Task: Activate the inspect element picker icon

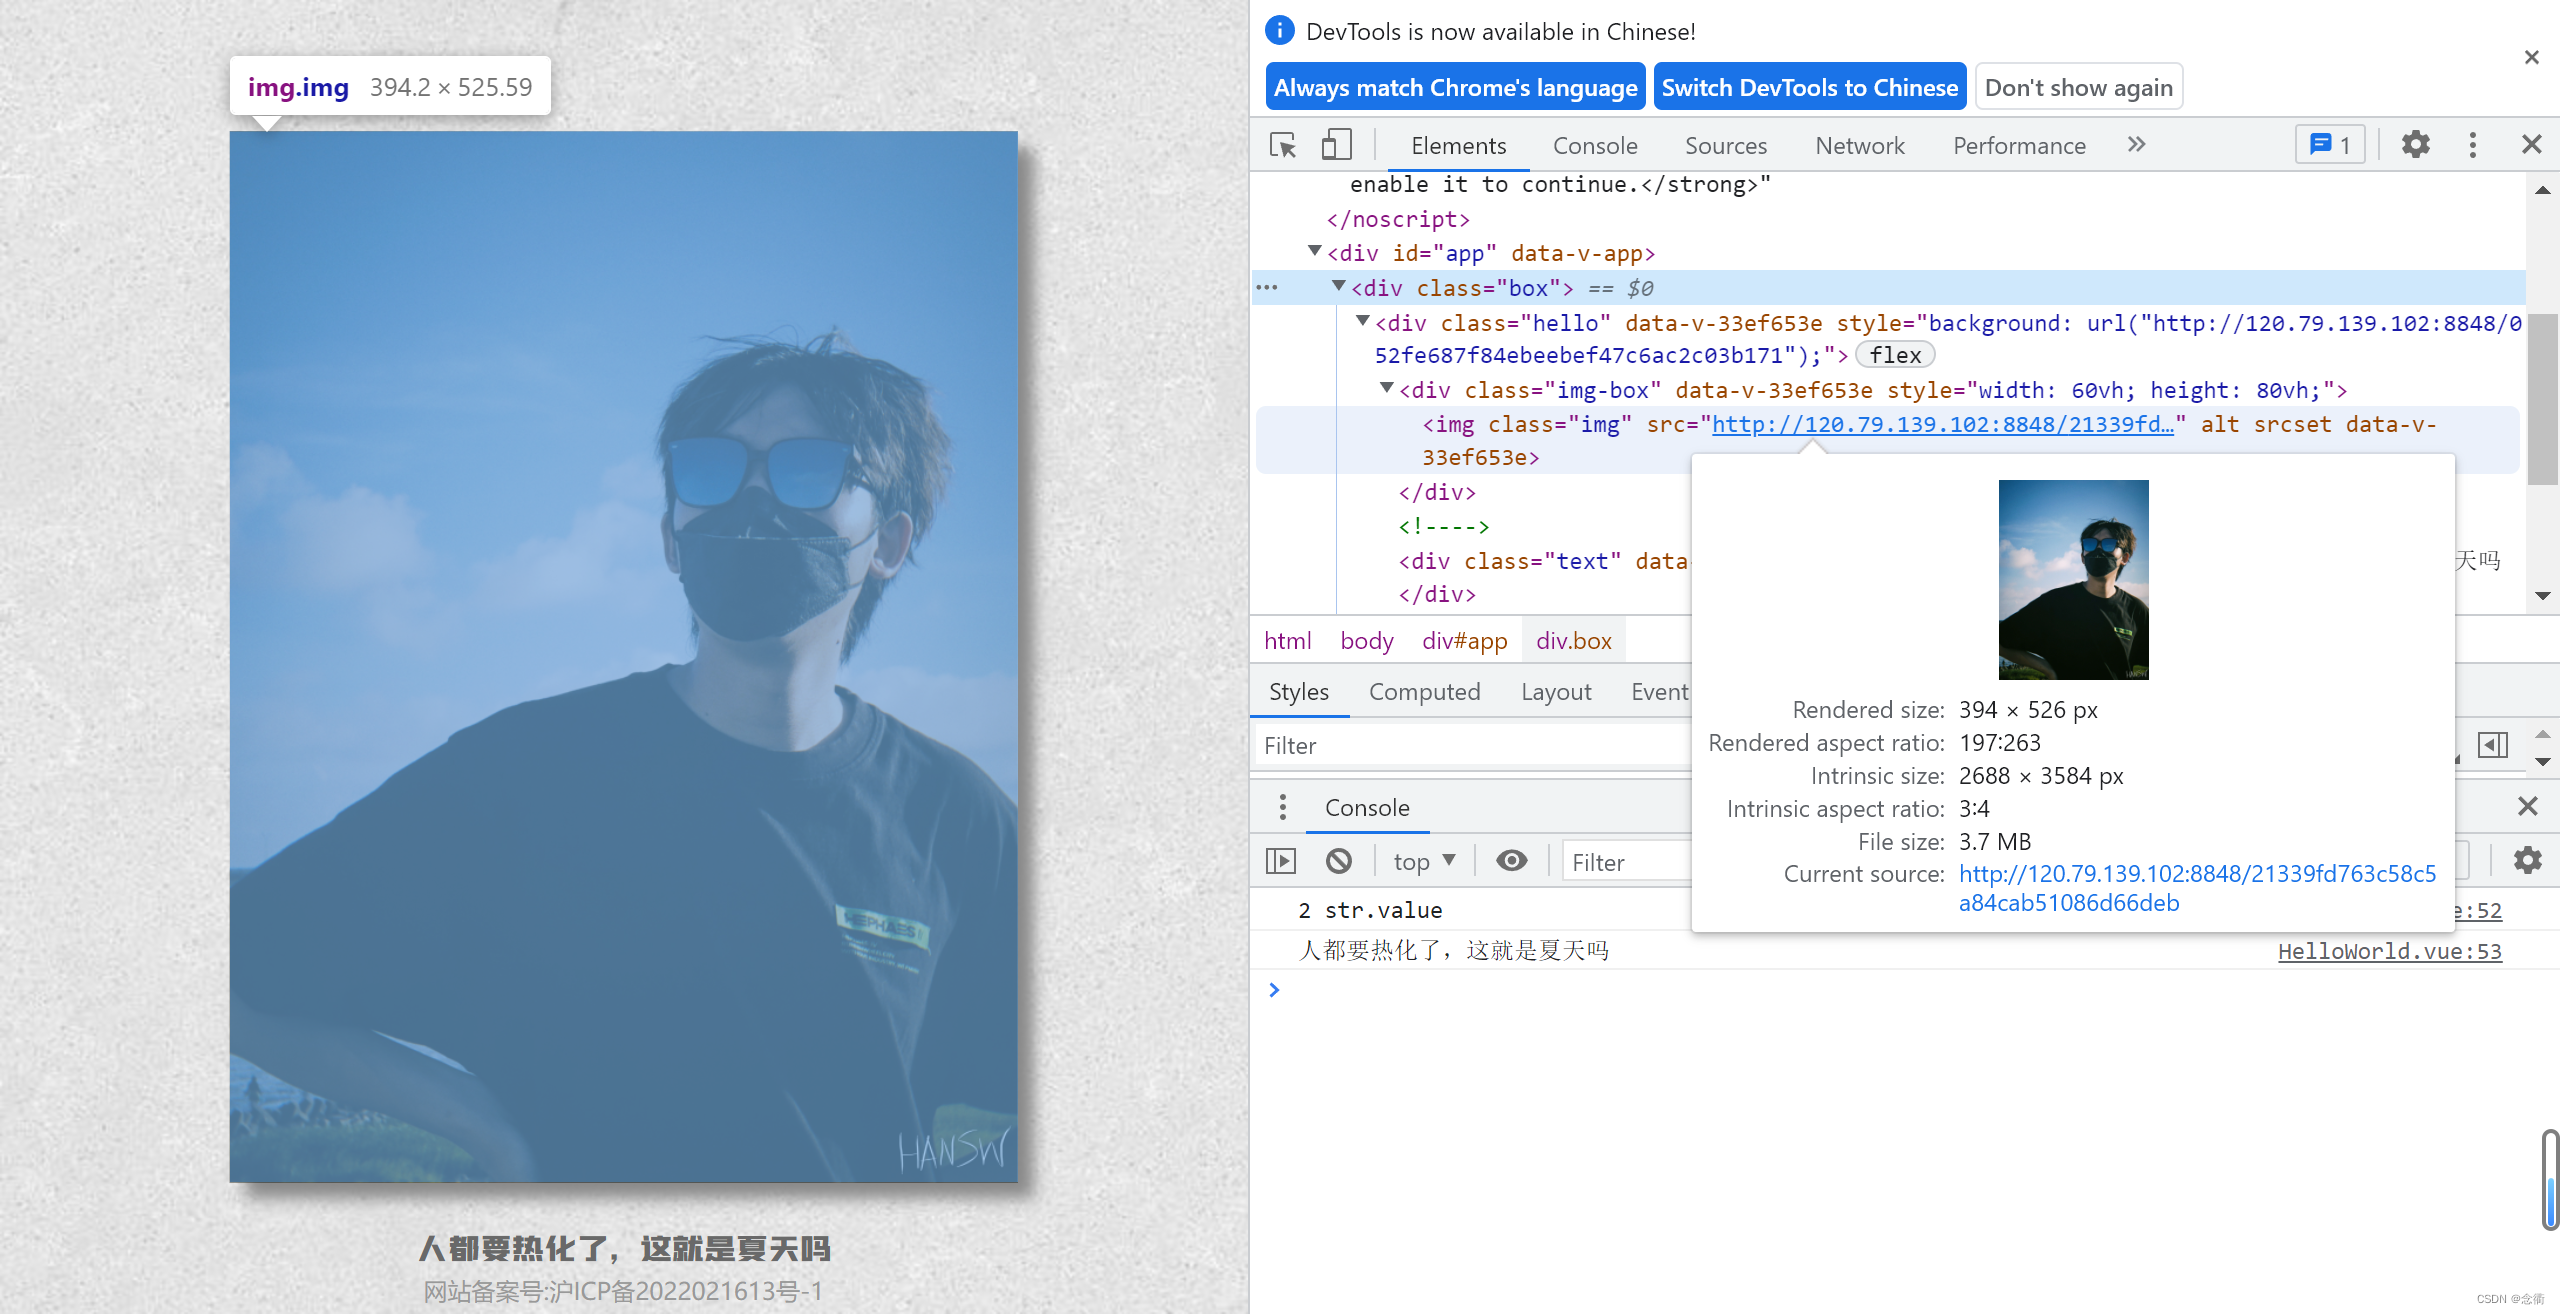Action: [1283, 145]
